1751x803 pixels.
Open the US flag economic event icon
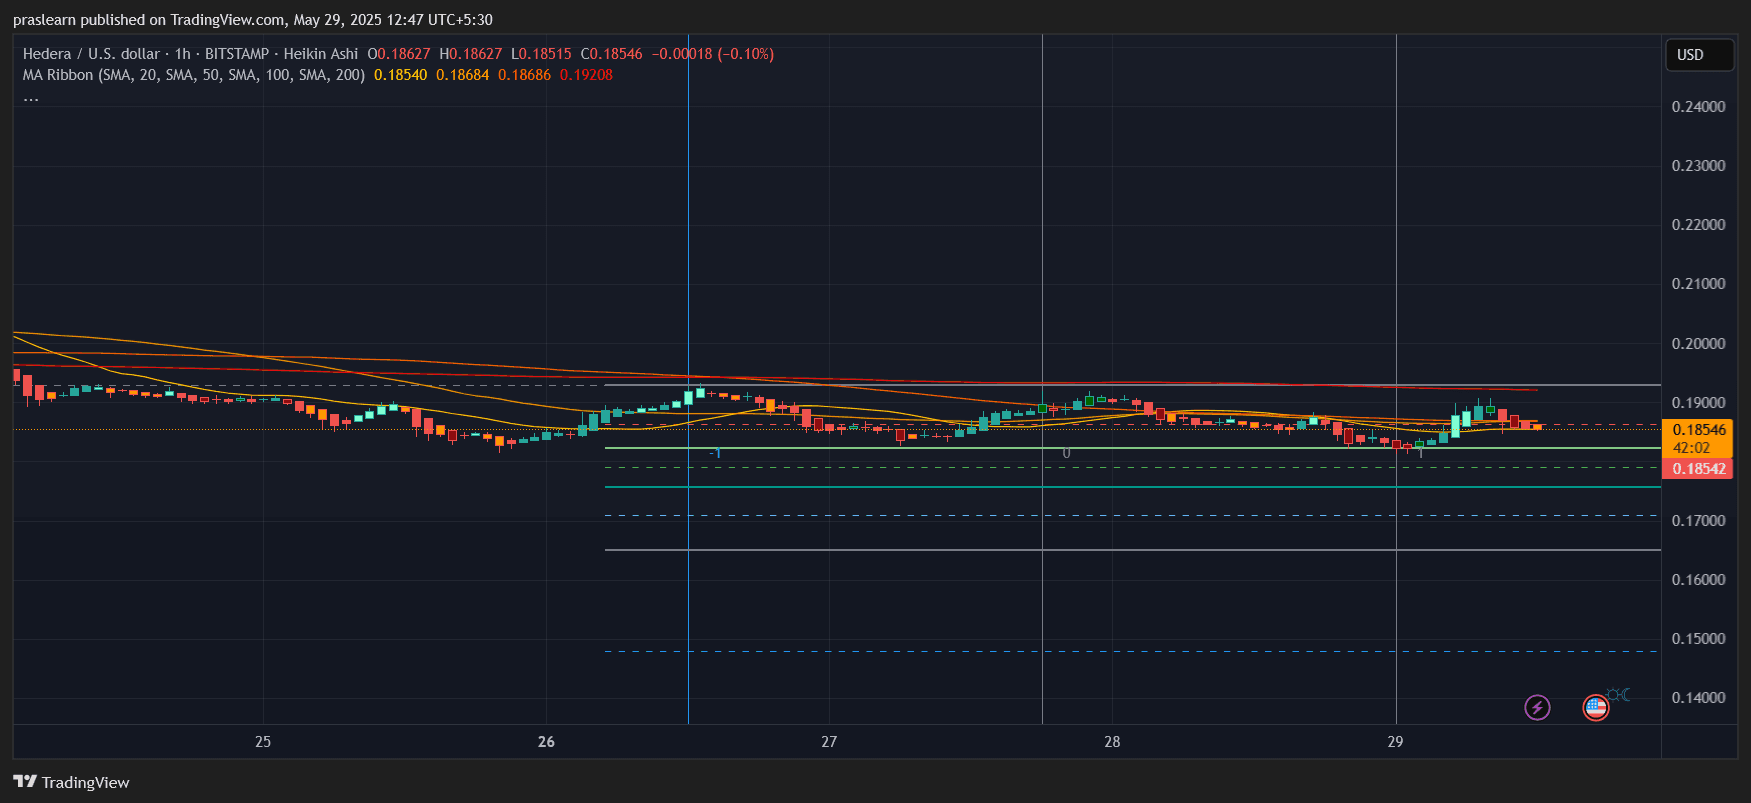click(1595, 708)
